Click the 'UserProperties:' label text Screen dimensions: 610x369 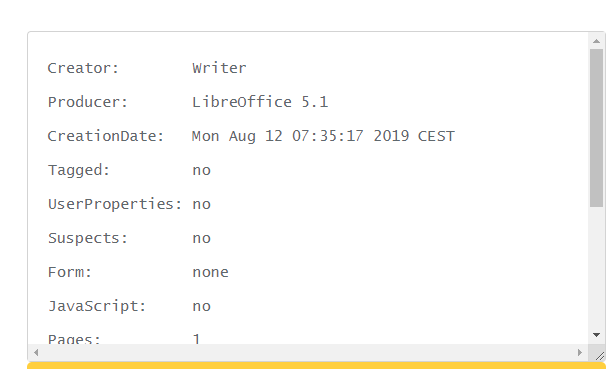(x=115, y=204)
